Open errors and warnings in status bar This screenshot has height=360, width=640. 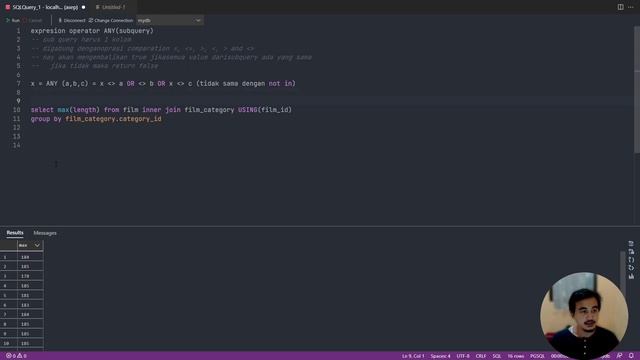(x=16, y=356)
